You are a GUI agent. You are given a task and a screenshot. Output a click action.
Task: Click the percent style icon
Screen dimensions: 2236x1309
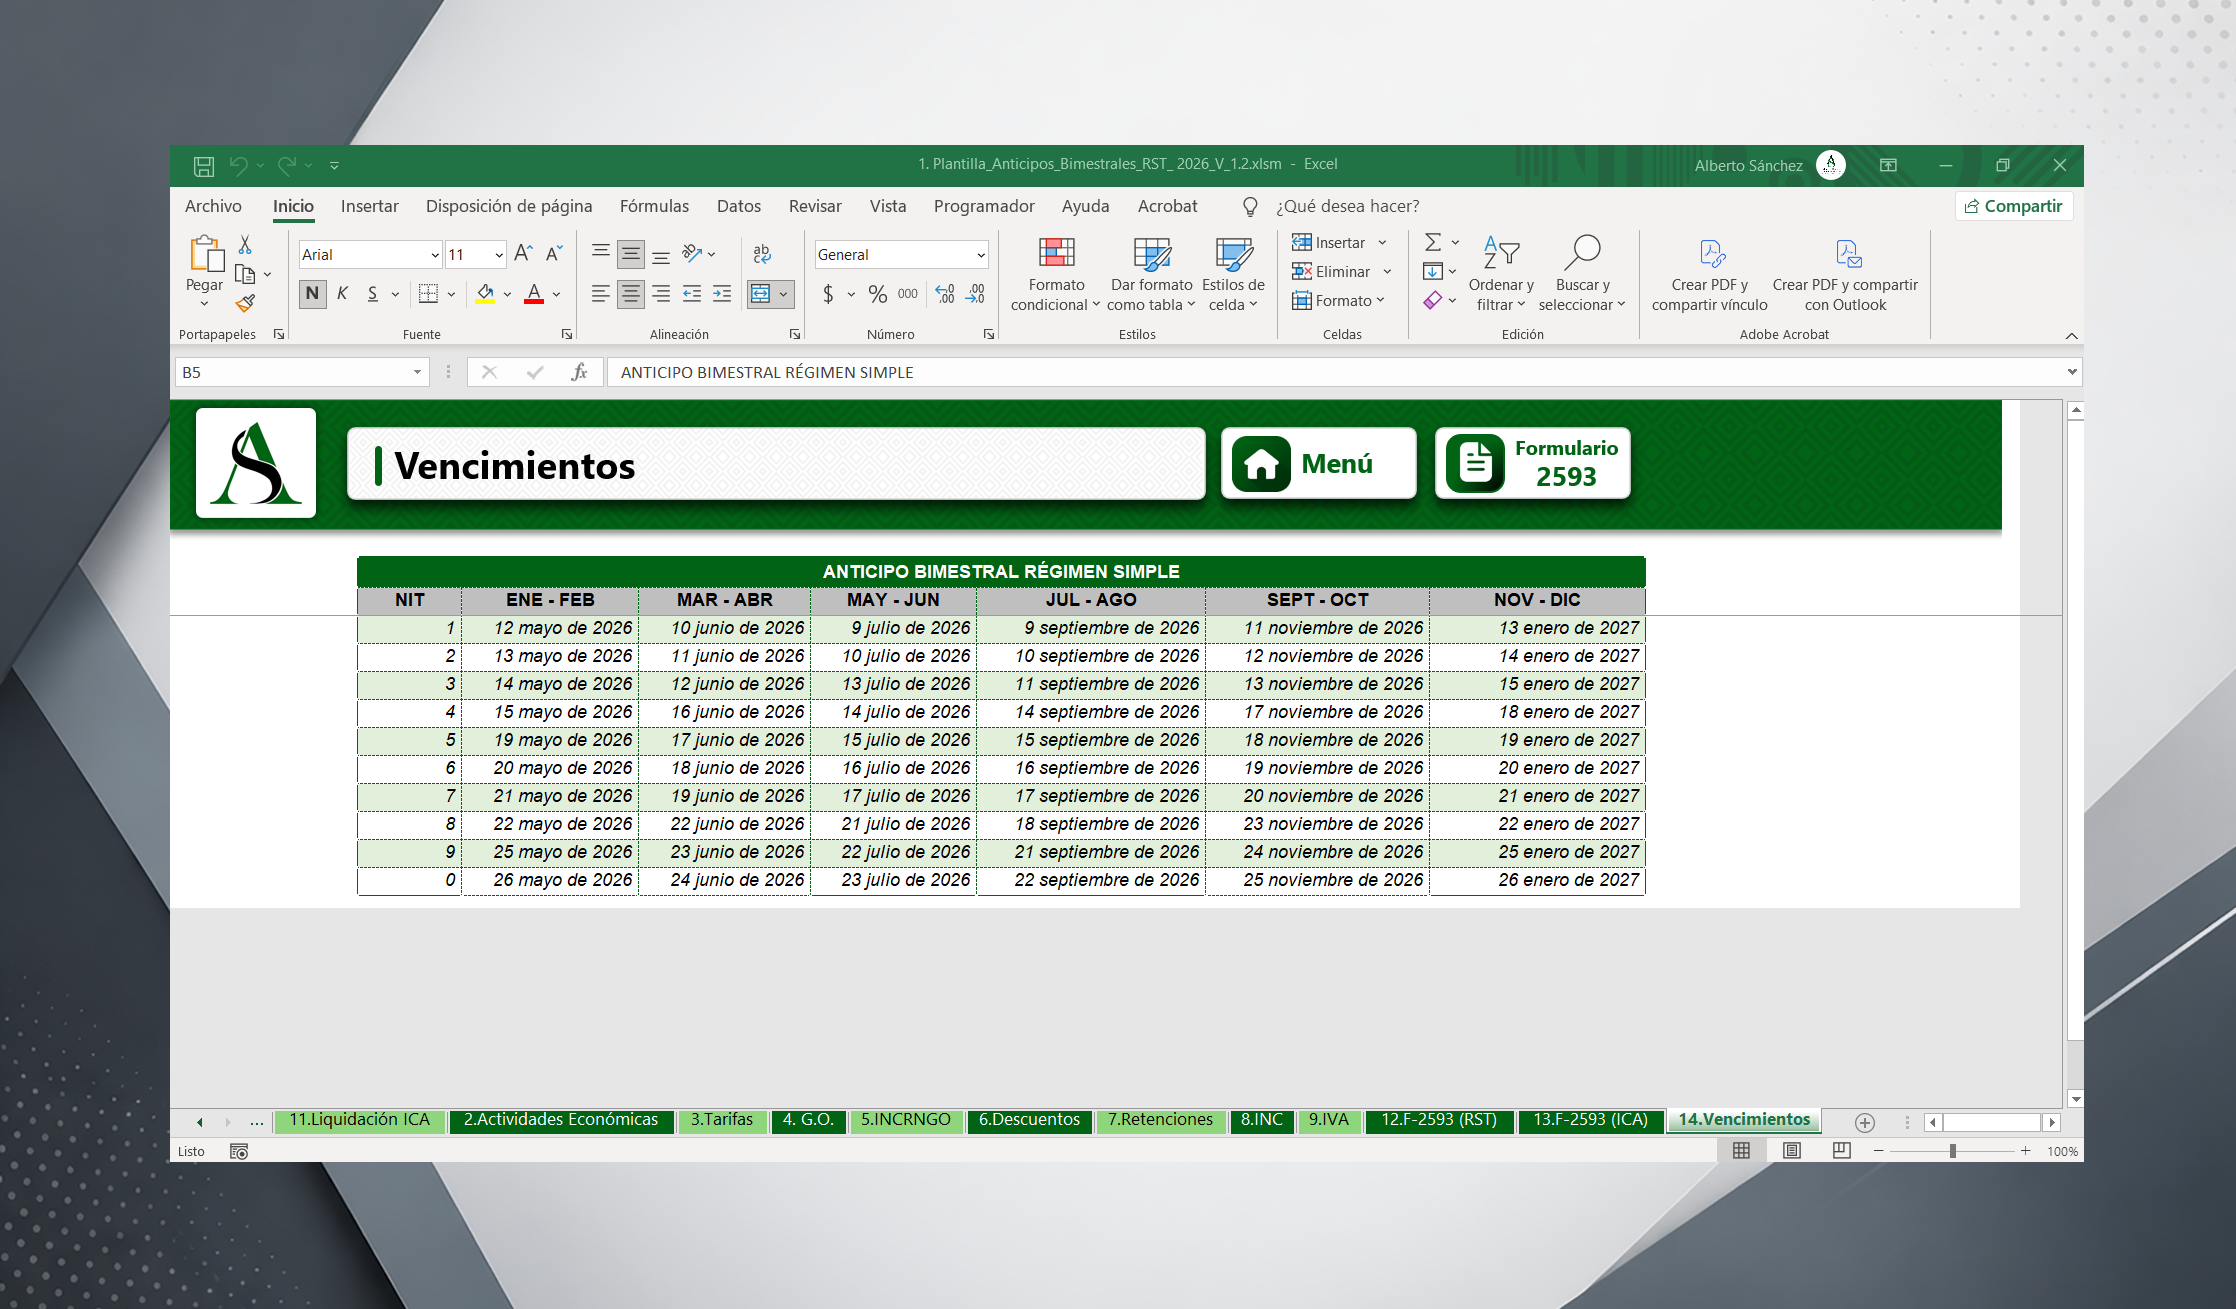click(x=877, y=294)
